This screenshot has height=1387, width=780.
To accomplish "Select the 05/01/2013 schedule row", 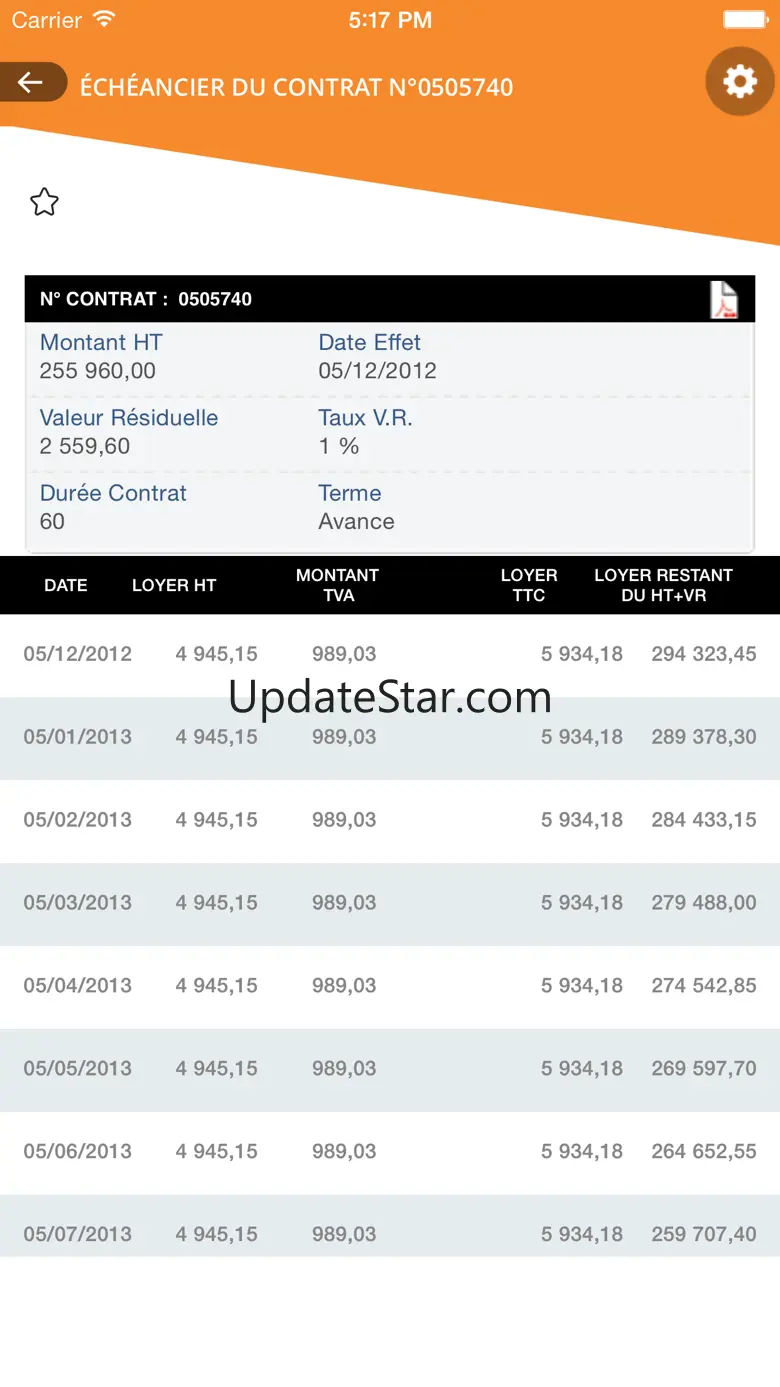I will [x=390, y=738].
